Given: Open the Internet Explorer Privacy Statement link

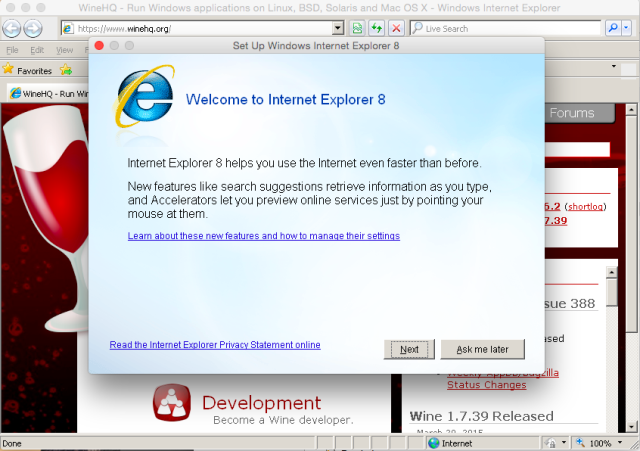Looking at the screenshot, I should tap(215, 345).
